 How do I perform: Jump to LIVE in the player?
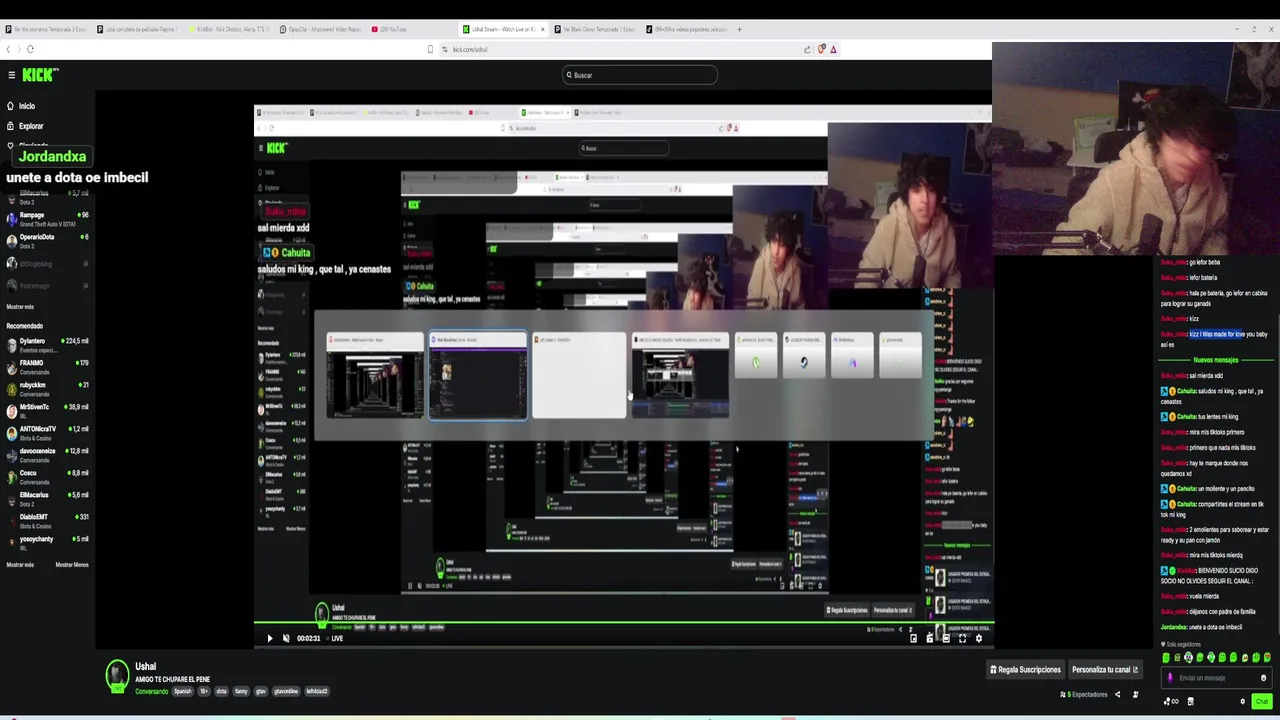pyautogui.click(x=337, y=638)
